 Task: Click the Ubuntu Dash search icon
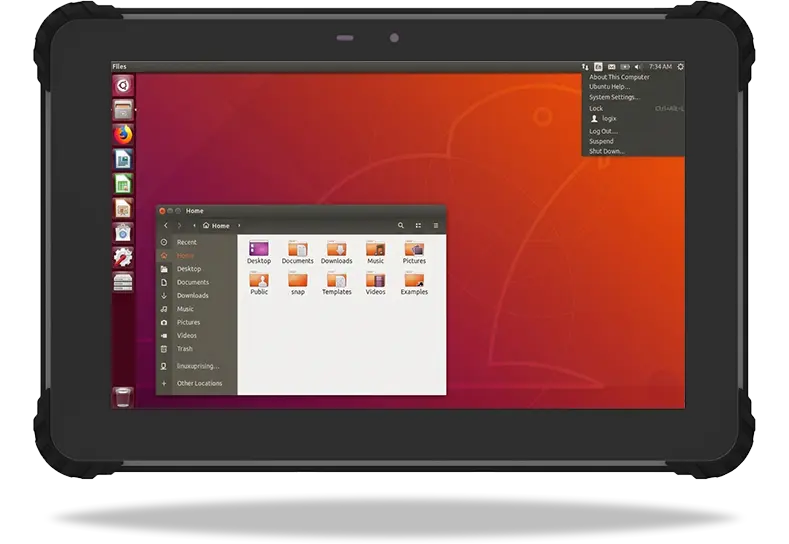[123, 85]
